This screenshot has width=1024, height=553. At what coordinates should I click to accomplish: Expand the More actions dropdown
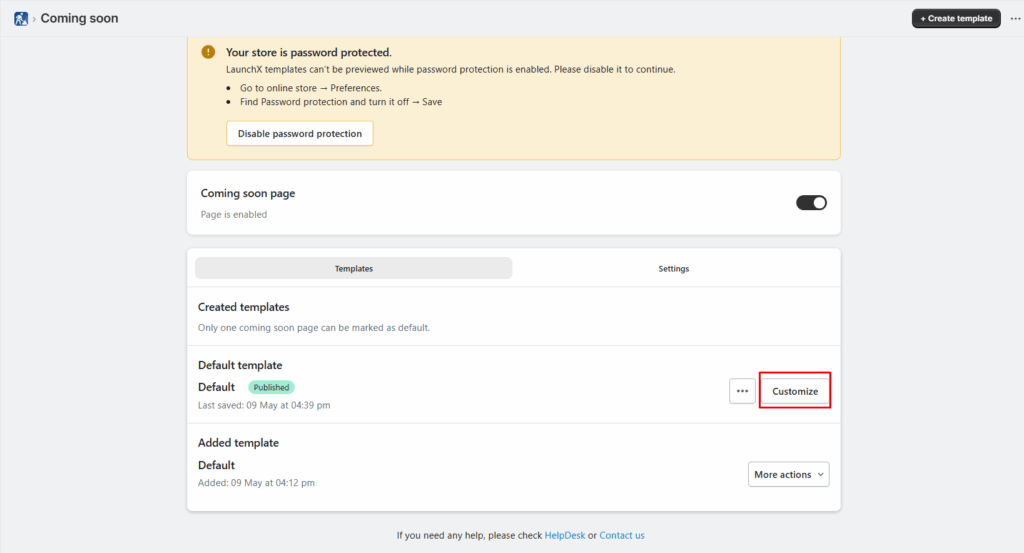tap(788, 474)
